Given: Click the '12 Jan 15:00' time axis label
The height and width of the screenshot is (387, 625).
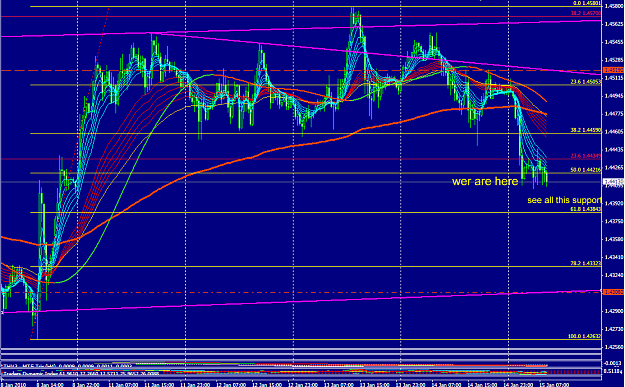Looking at the screenshot, I should pos(266,385).
